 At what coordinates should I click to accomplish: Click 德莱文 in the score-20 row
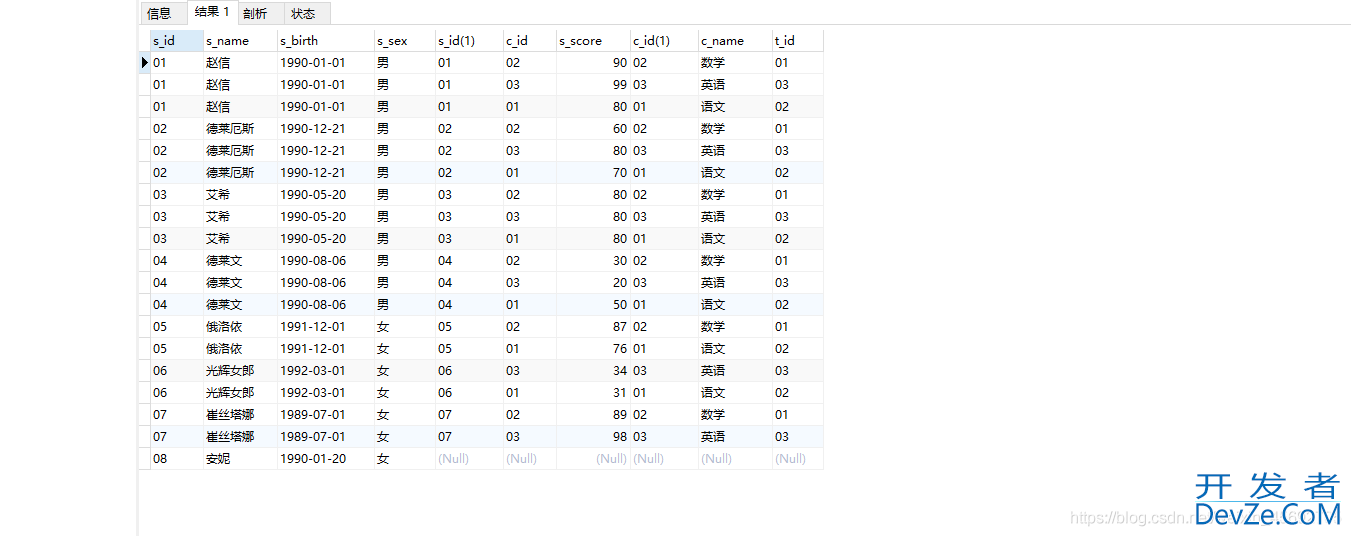click(x=224, y=283)
